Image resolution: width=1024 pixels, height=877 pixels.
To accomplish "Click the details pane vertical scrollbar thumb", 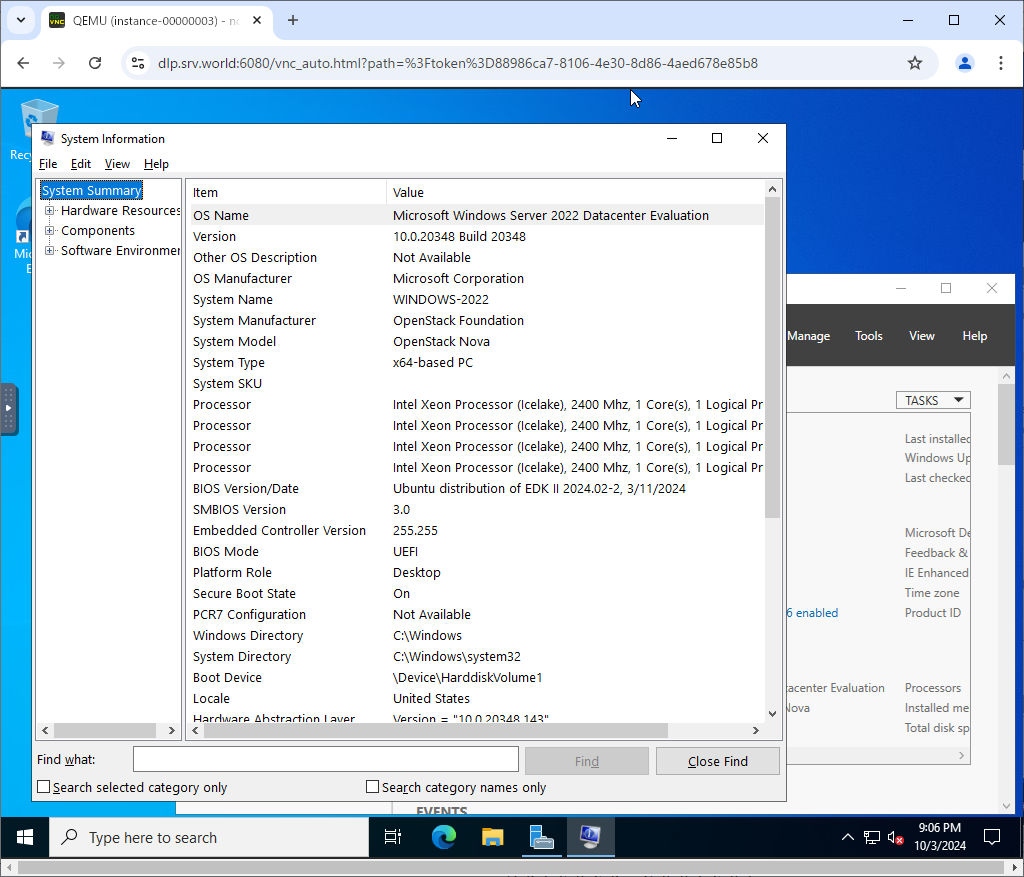I will tap(773, 357).
